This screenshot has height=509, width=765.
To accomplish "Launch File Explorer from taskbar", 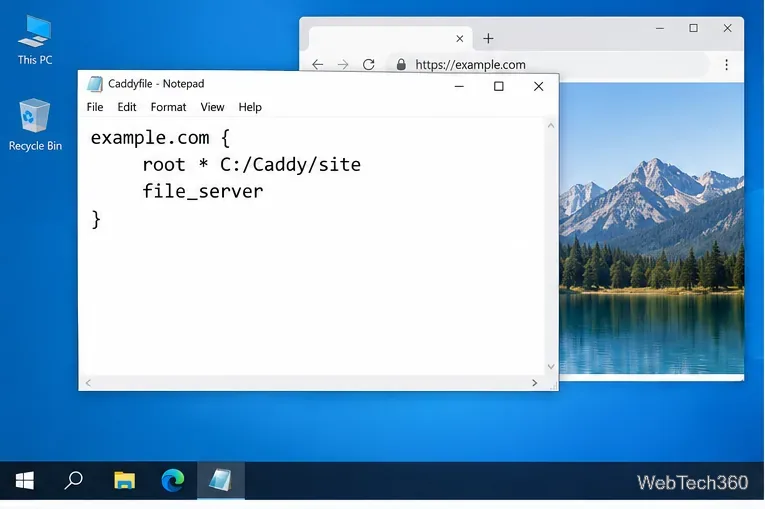I will pyautogui.click(x=124, y=481).
